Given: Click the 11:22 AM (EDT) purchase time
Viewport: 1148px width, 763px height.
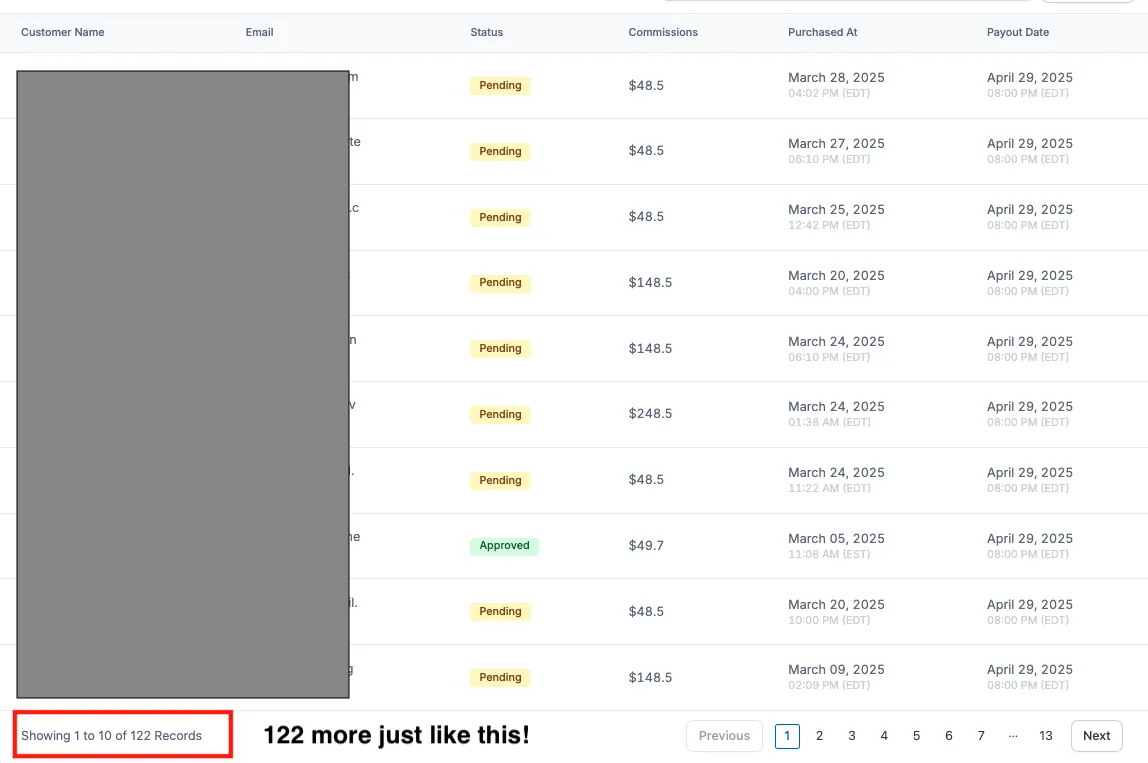Looking at the screenshot, I should click(829, 488).
